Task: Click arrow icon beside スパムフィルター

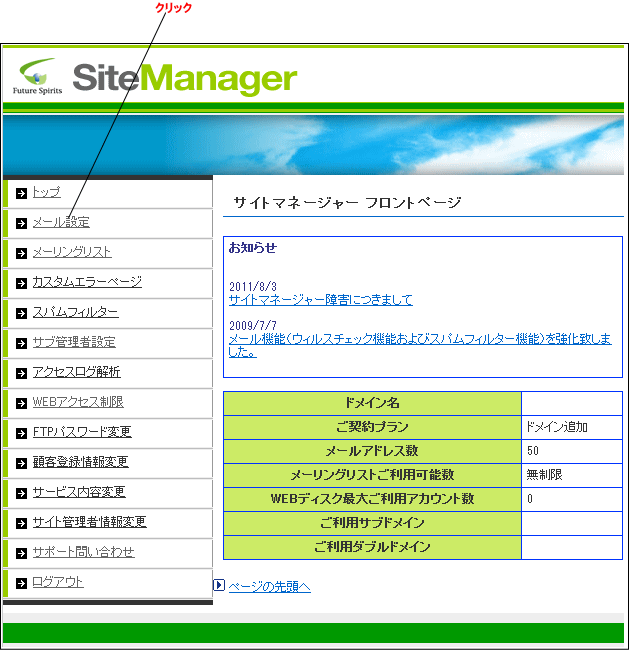Action: [21, 313]
